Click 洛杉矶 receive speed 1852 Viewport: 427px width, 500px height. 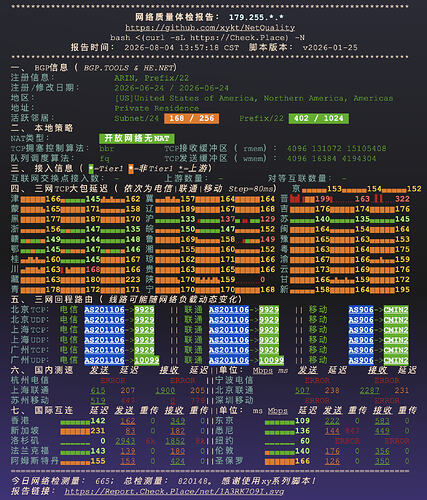[175, 441]
